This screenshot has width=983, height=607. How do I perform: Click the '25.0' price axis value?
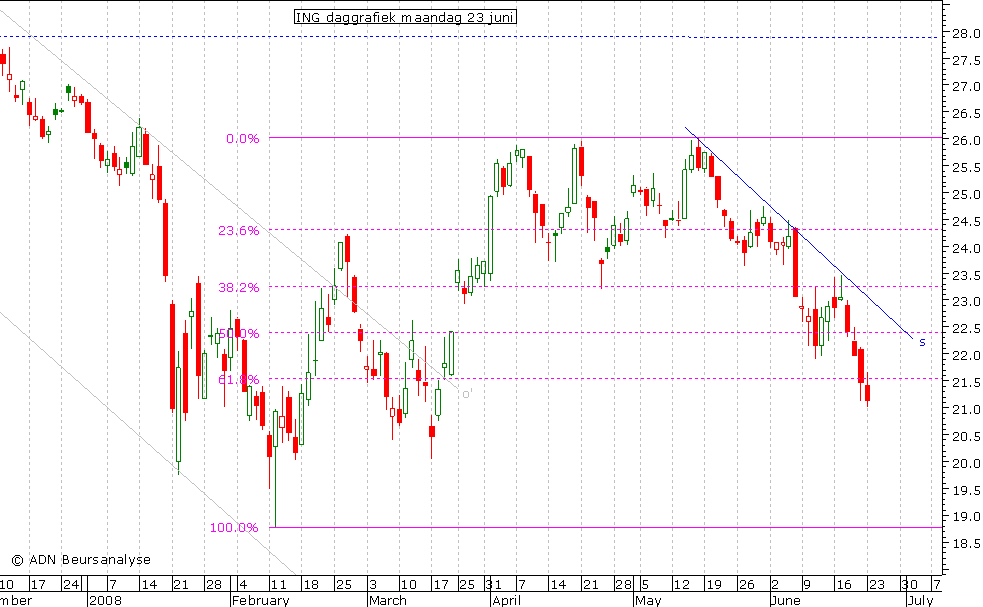pos(966,194)
